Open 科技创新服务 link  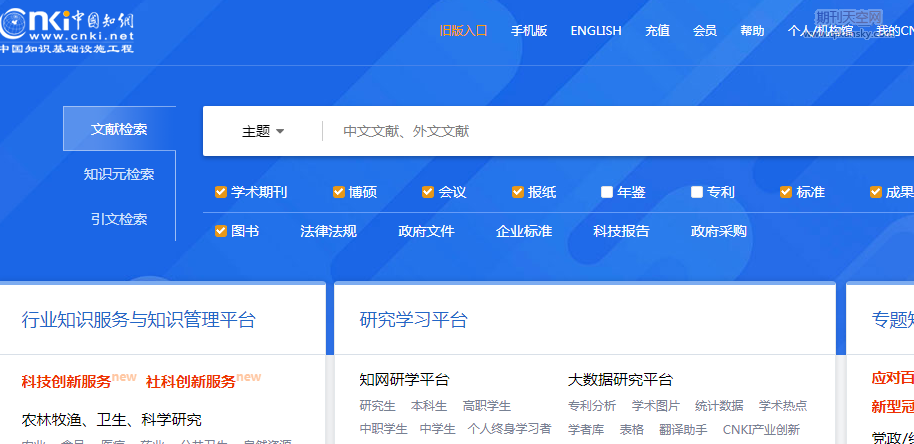click(66, 381)
